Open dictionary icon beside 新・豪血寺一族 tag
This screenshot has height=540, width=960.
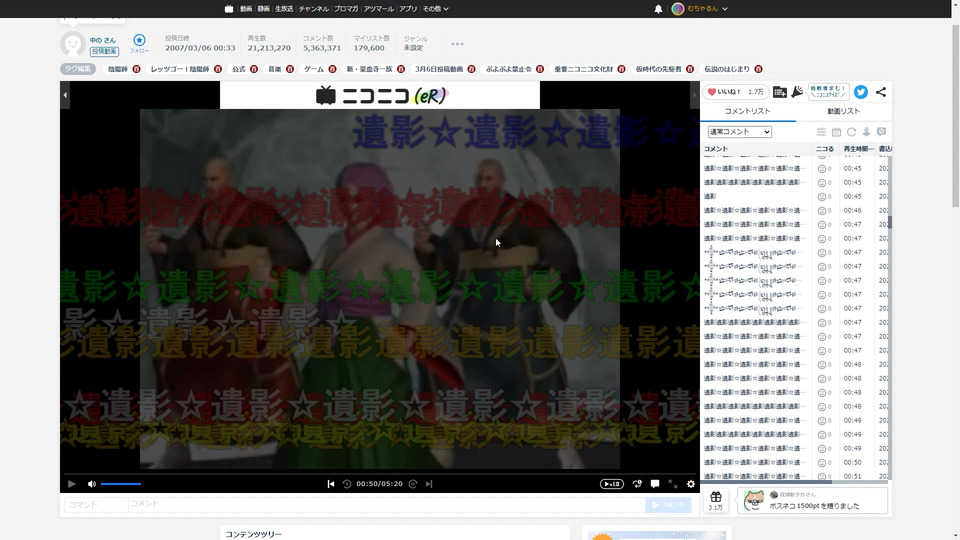point(401,69)
